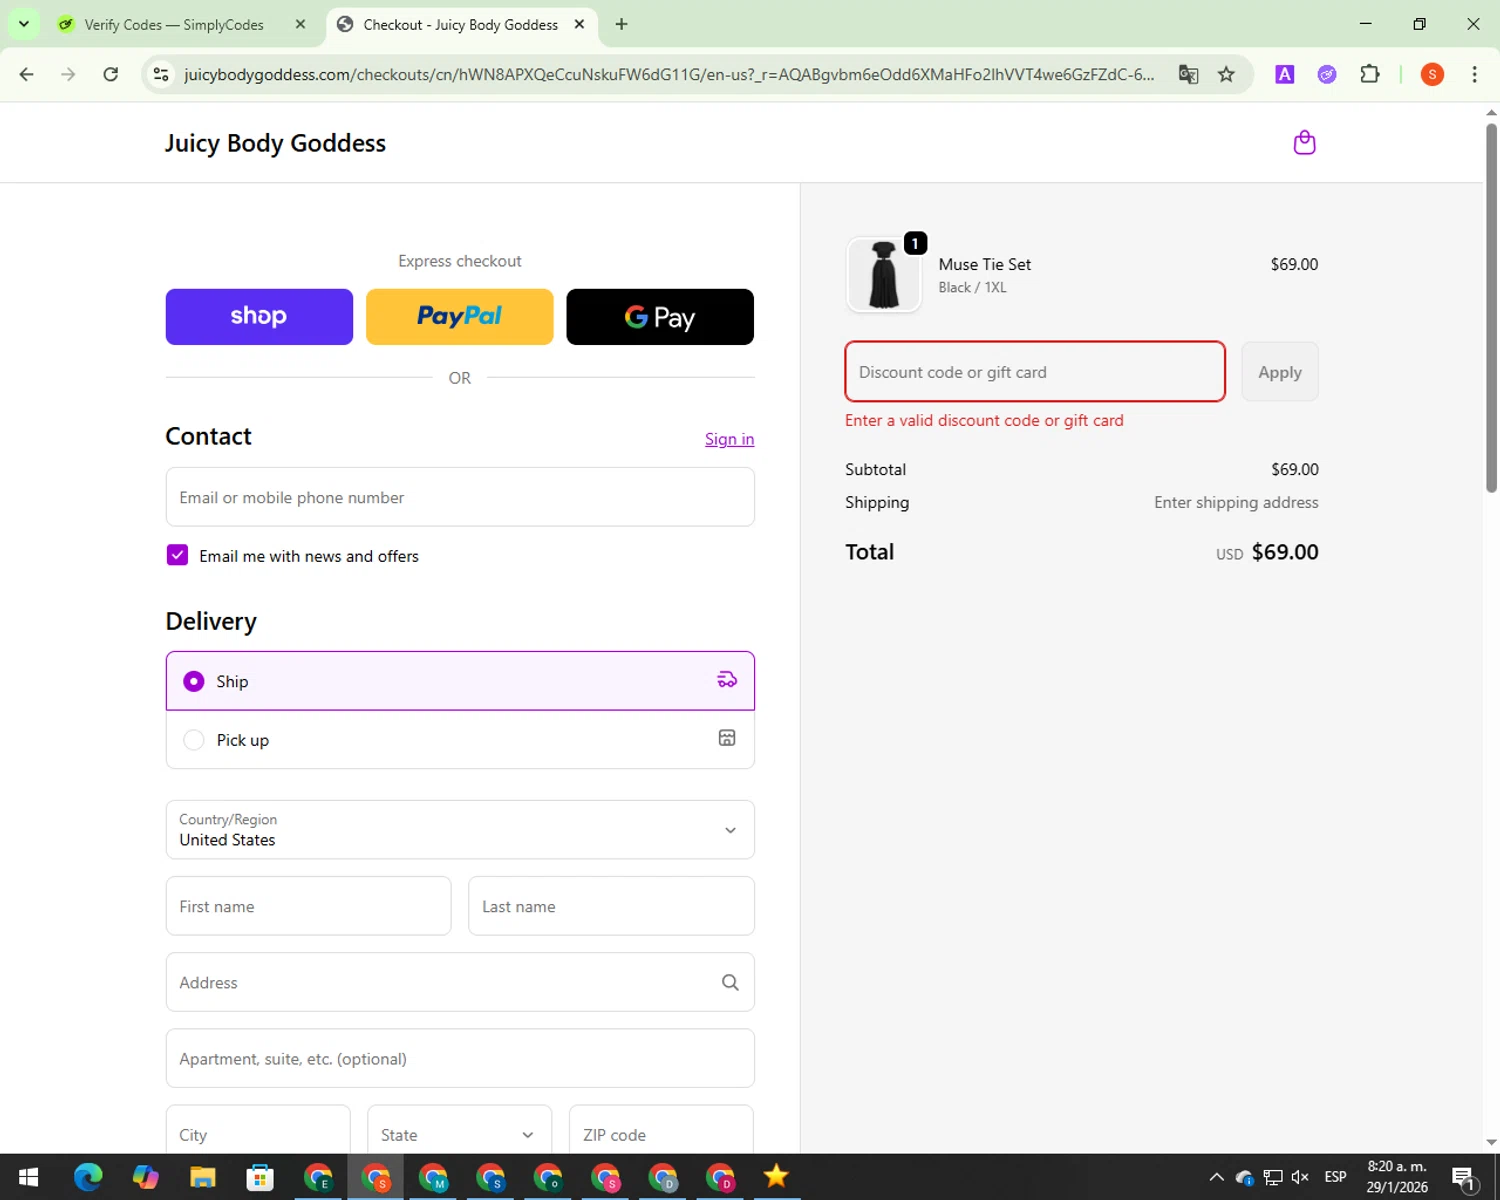Open the shopping bag cart icon

pyautogui.click(x=1304, y=143)
